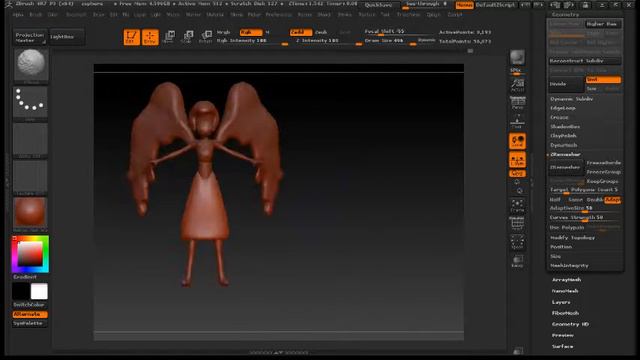Open the LightBox browser
This screenshot has height=360, width=640.
67,37
